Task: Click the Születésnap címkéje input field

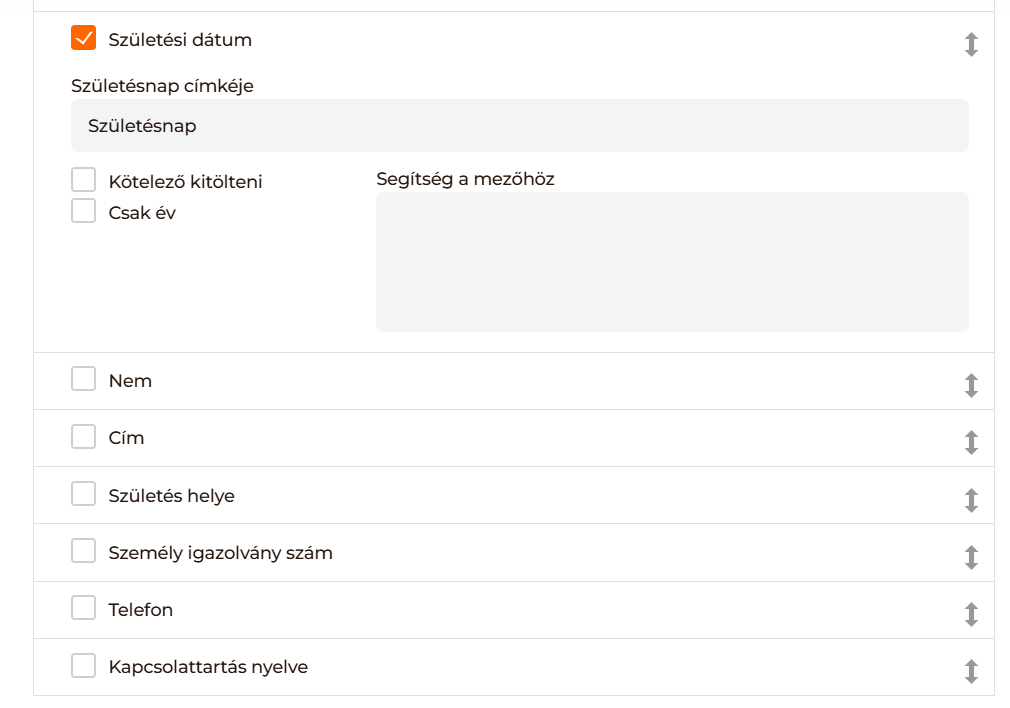Action: pos(520,126)
